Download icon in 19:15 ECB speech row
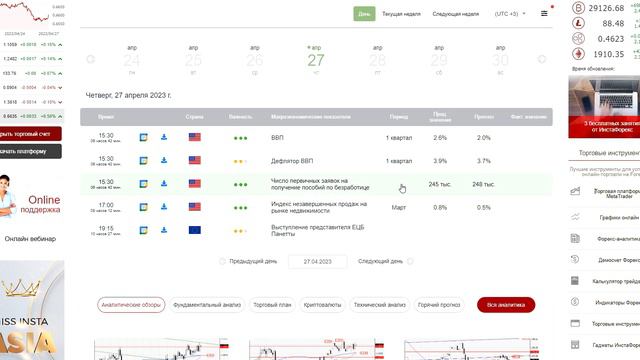 164,230
